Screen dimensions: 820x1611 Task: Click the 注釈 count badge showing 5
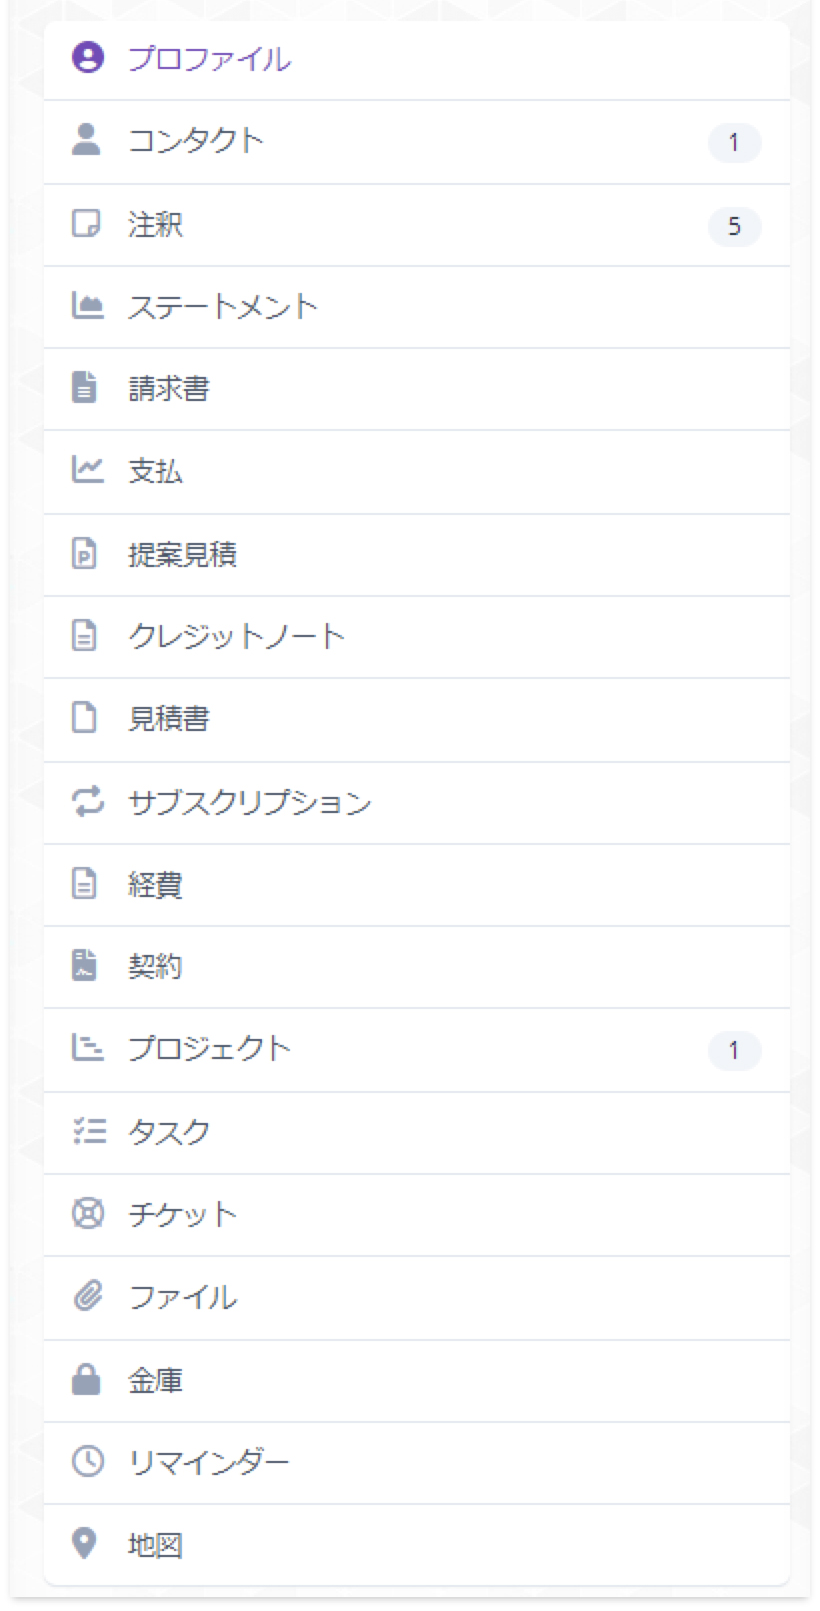(734, 226)
